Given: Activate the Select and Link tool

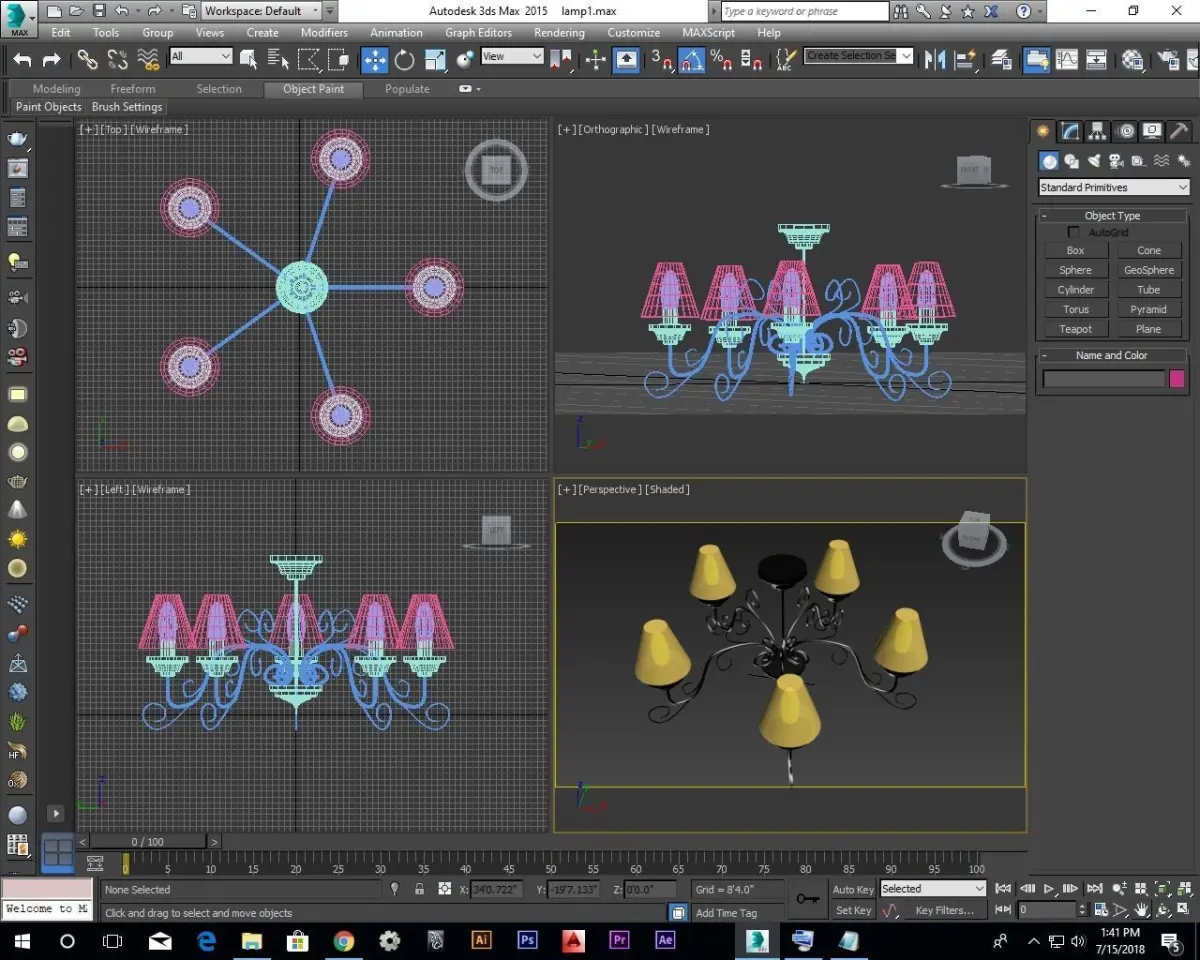Looking at the screenshot, I should click(x=88, y=60).
